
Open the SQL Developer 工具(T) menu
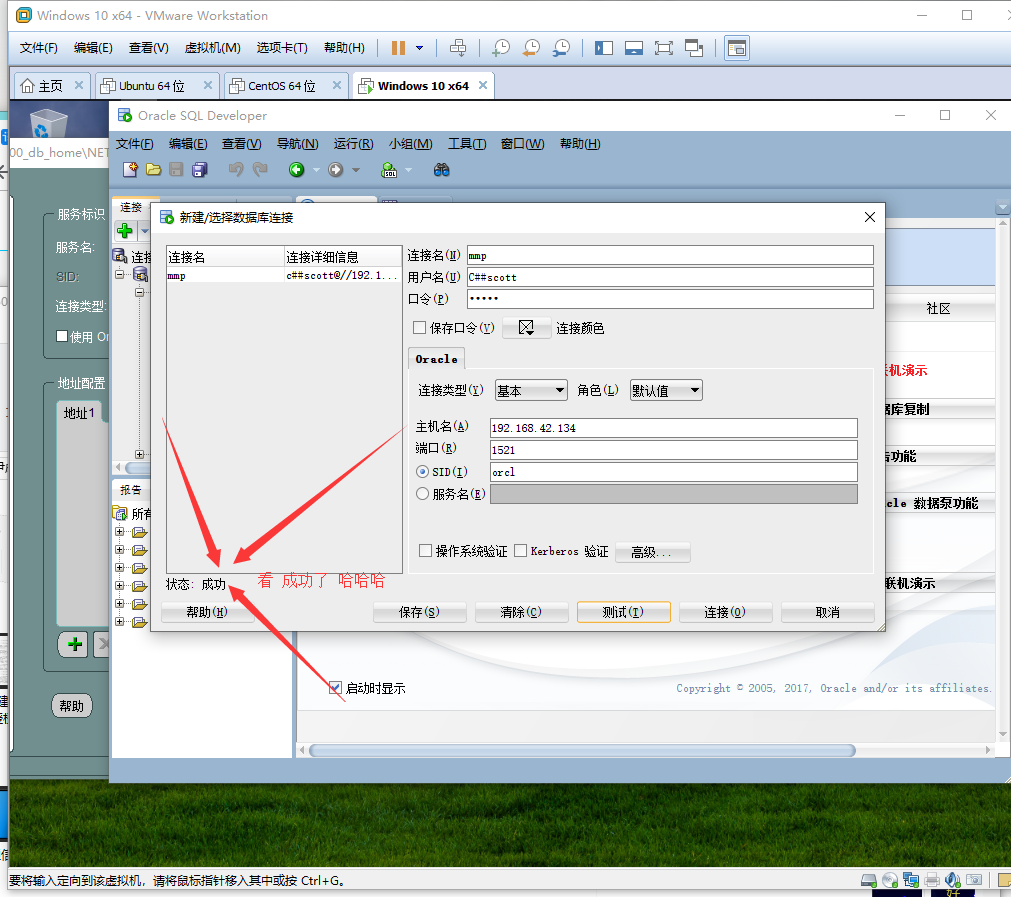(467, 144)
